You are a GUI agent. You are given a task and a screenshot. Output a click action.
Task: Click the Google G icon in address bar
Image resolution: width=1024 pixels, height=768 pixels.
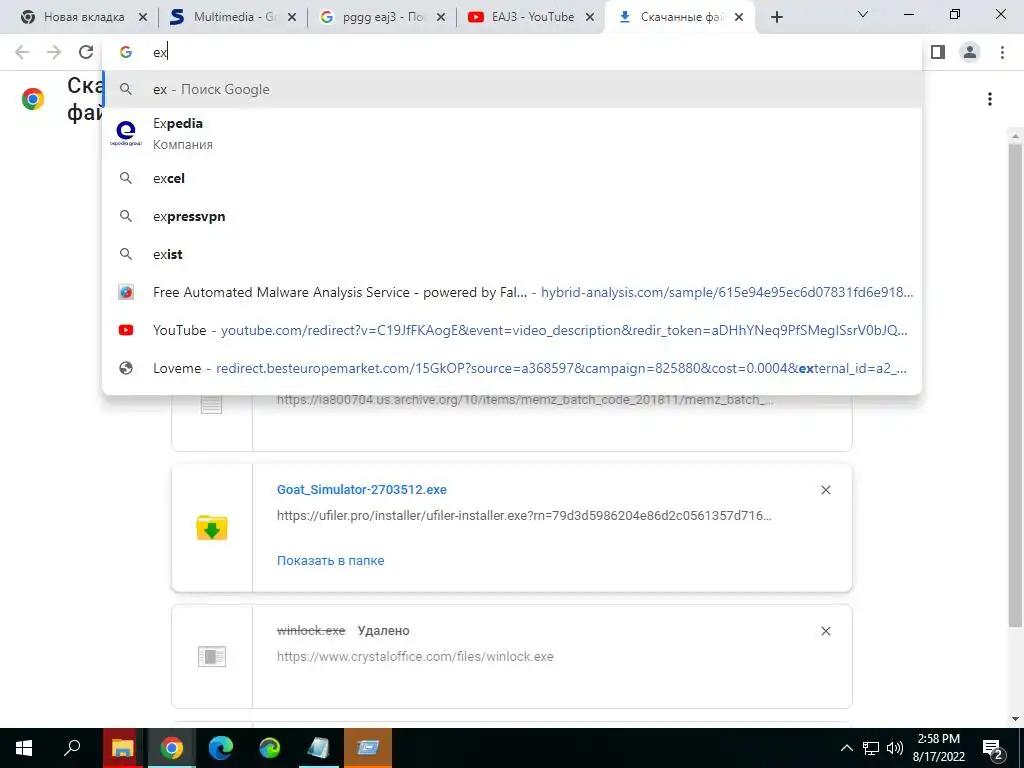(126, 52)
